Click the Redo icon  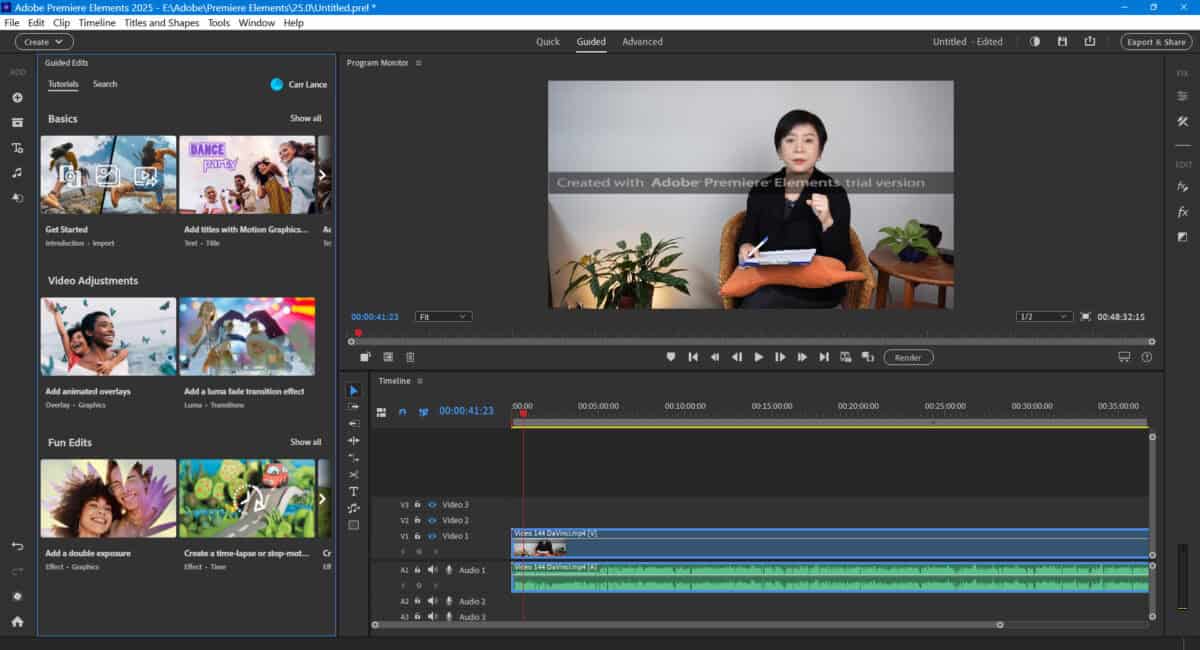17,571
